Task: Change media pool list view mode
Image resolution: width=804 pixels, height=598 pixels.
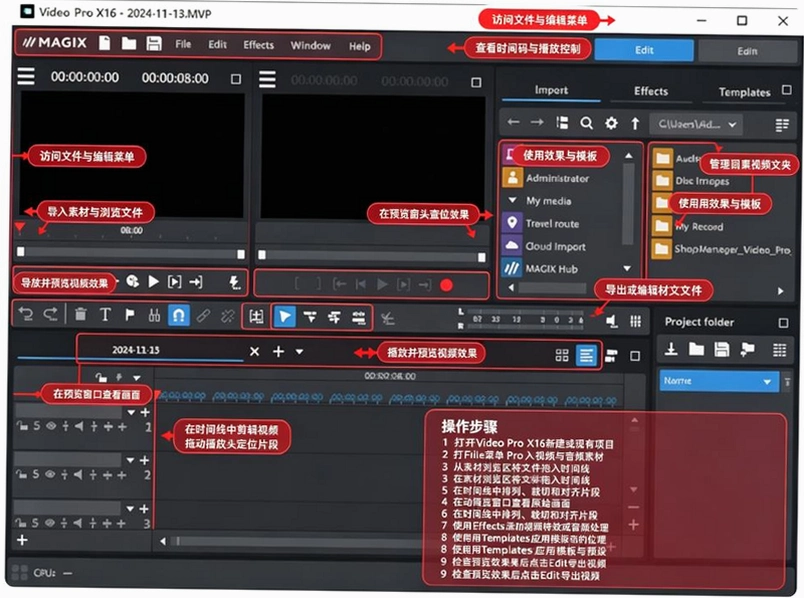Action: [x=782, y=125]
